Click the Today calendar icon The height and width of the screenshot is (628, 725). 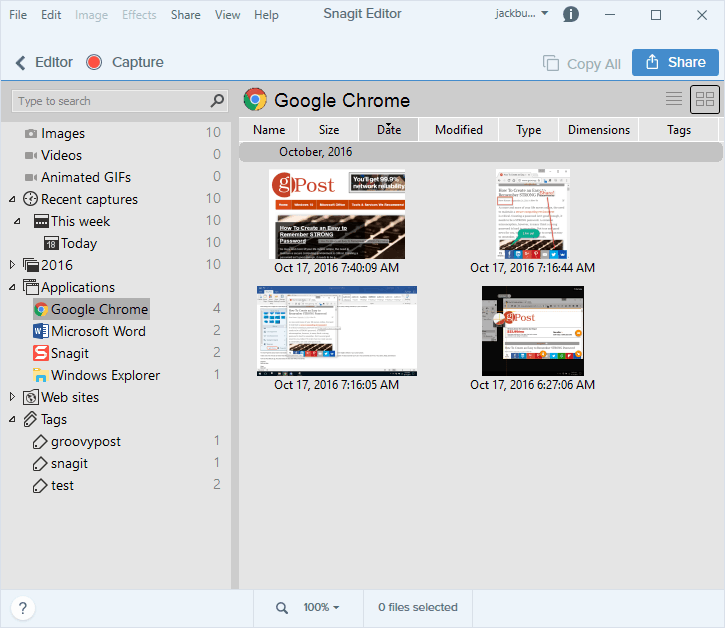[51, 243]
